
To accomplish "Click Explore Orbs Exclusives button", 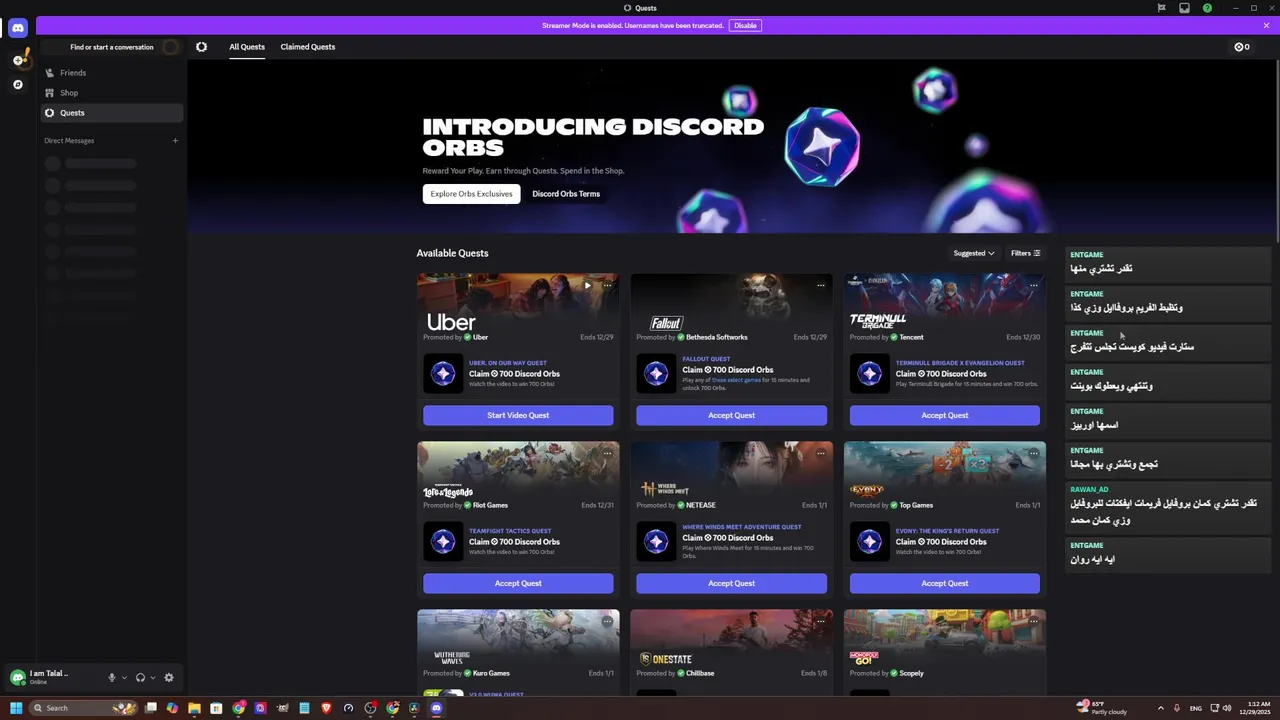I will pos(471,194).
